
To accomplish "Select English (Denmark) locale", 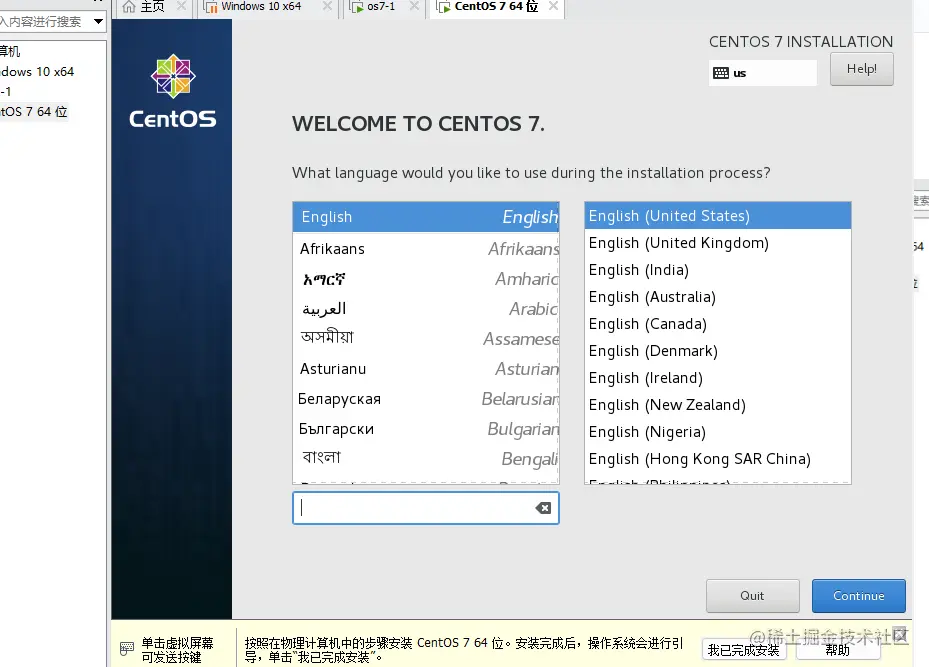I will [717, 351].
